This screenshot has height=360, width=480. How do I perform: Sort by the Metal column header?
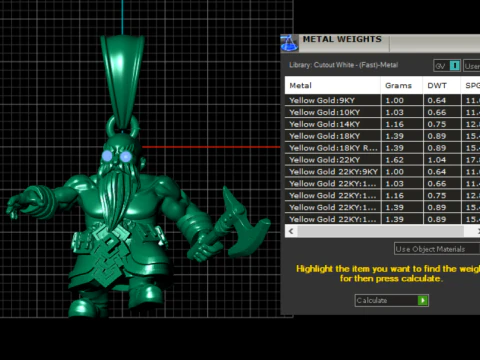click(333, 86)
